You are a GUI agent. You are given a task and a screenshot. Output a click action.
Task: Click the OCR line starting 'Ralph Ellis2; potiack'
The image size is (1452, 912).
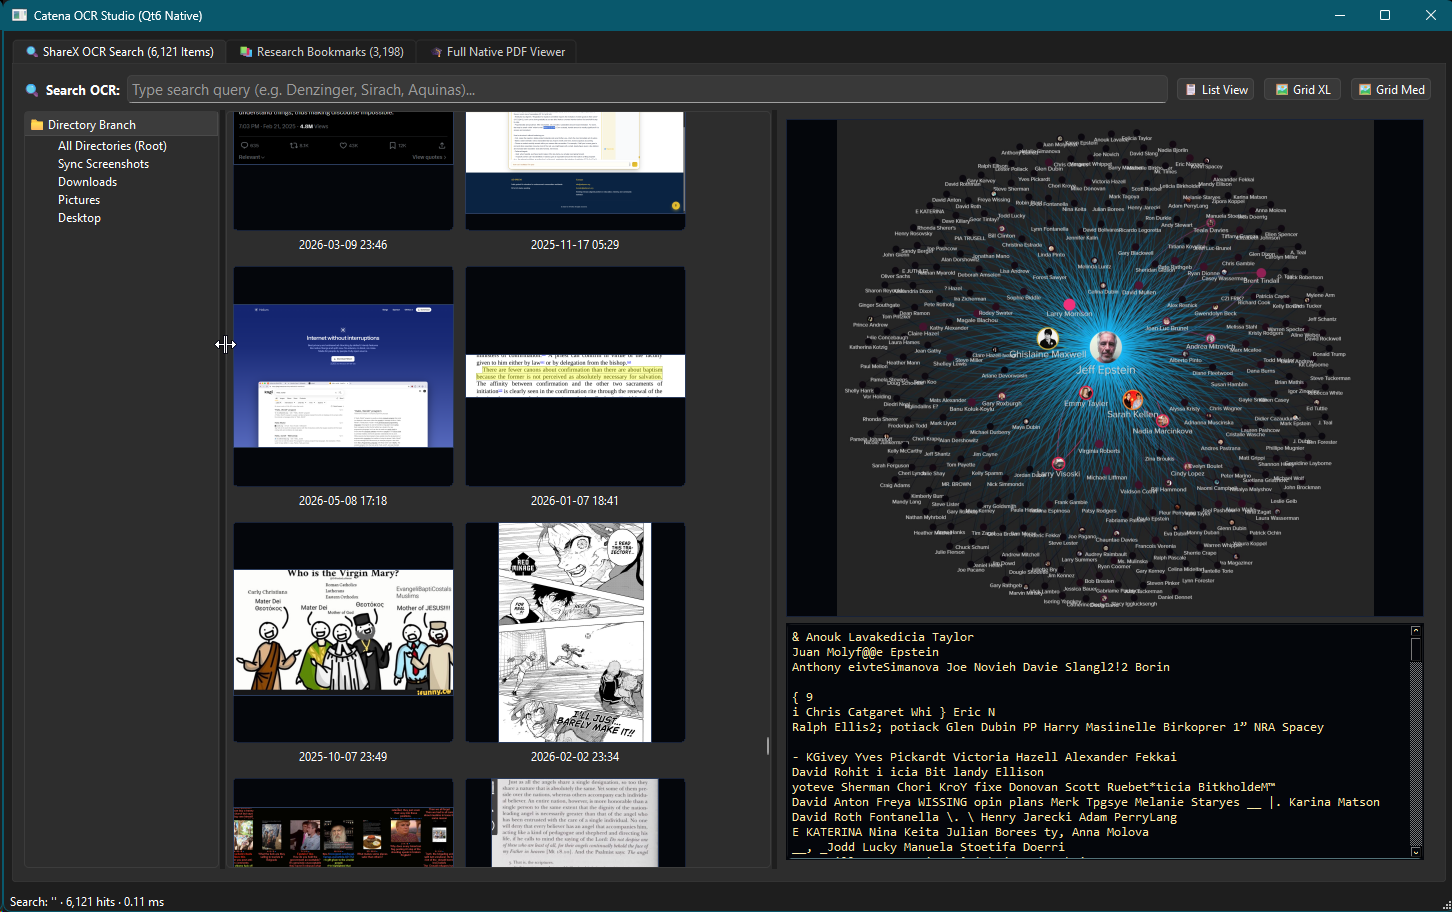point(1058,727)
